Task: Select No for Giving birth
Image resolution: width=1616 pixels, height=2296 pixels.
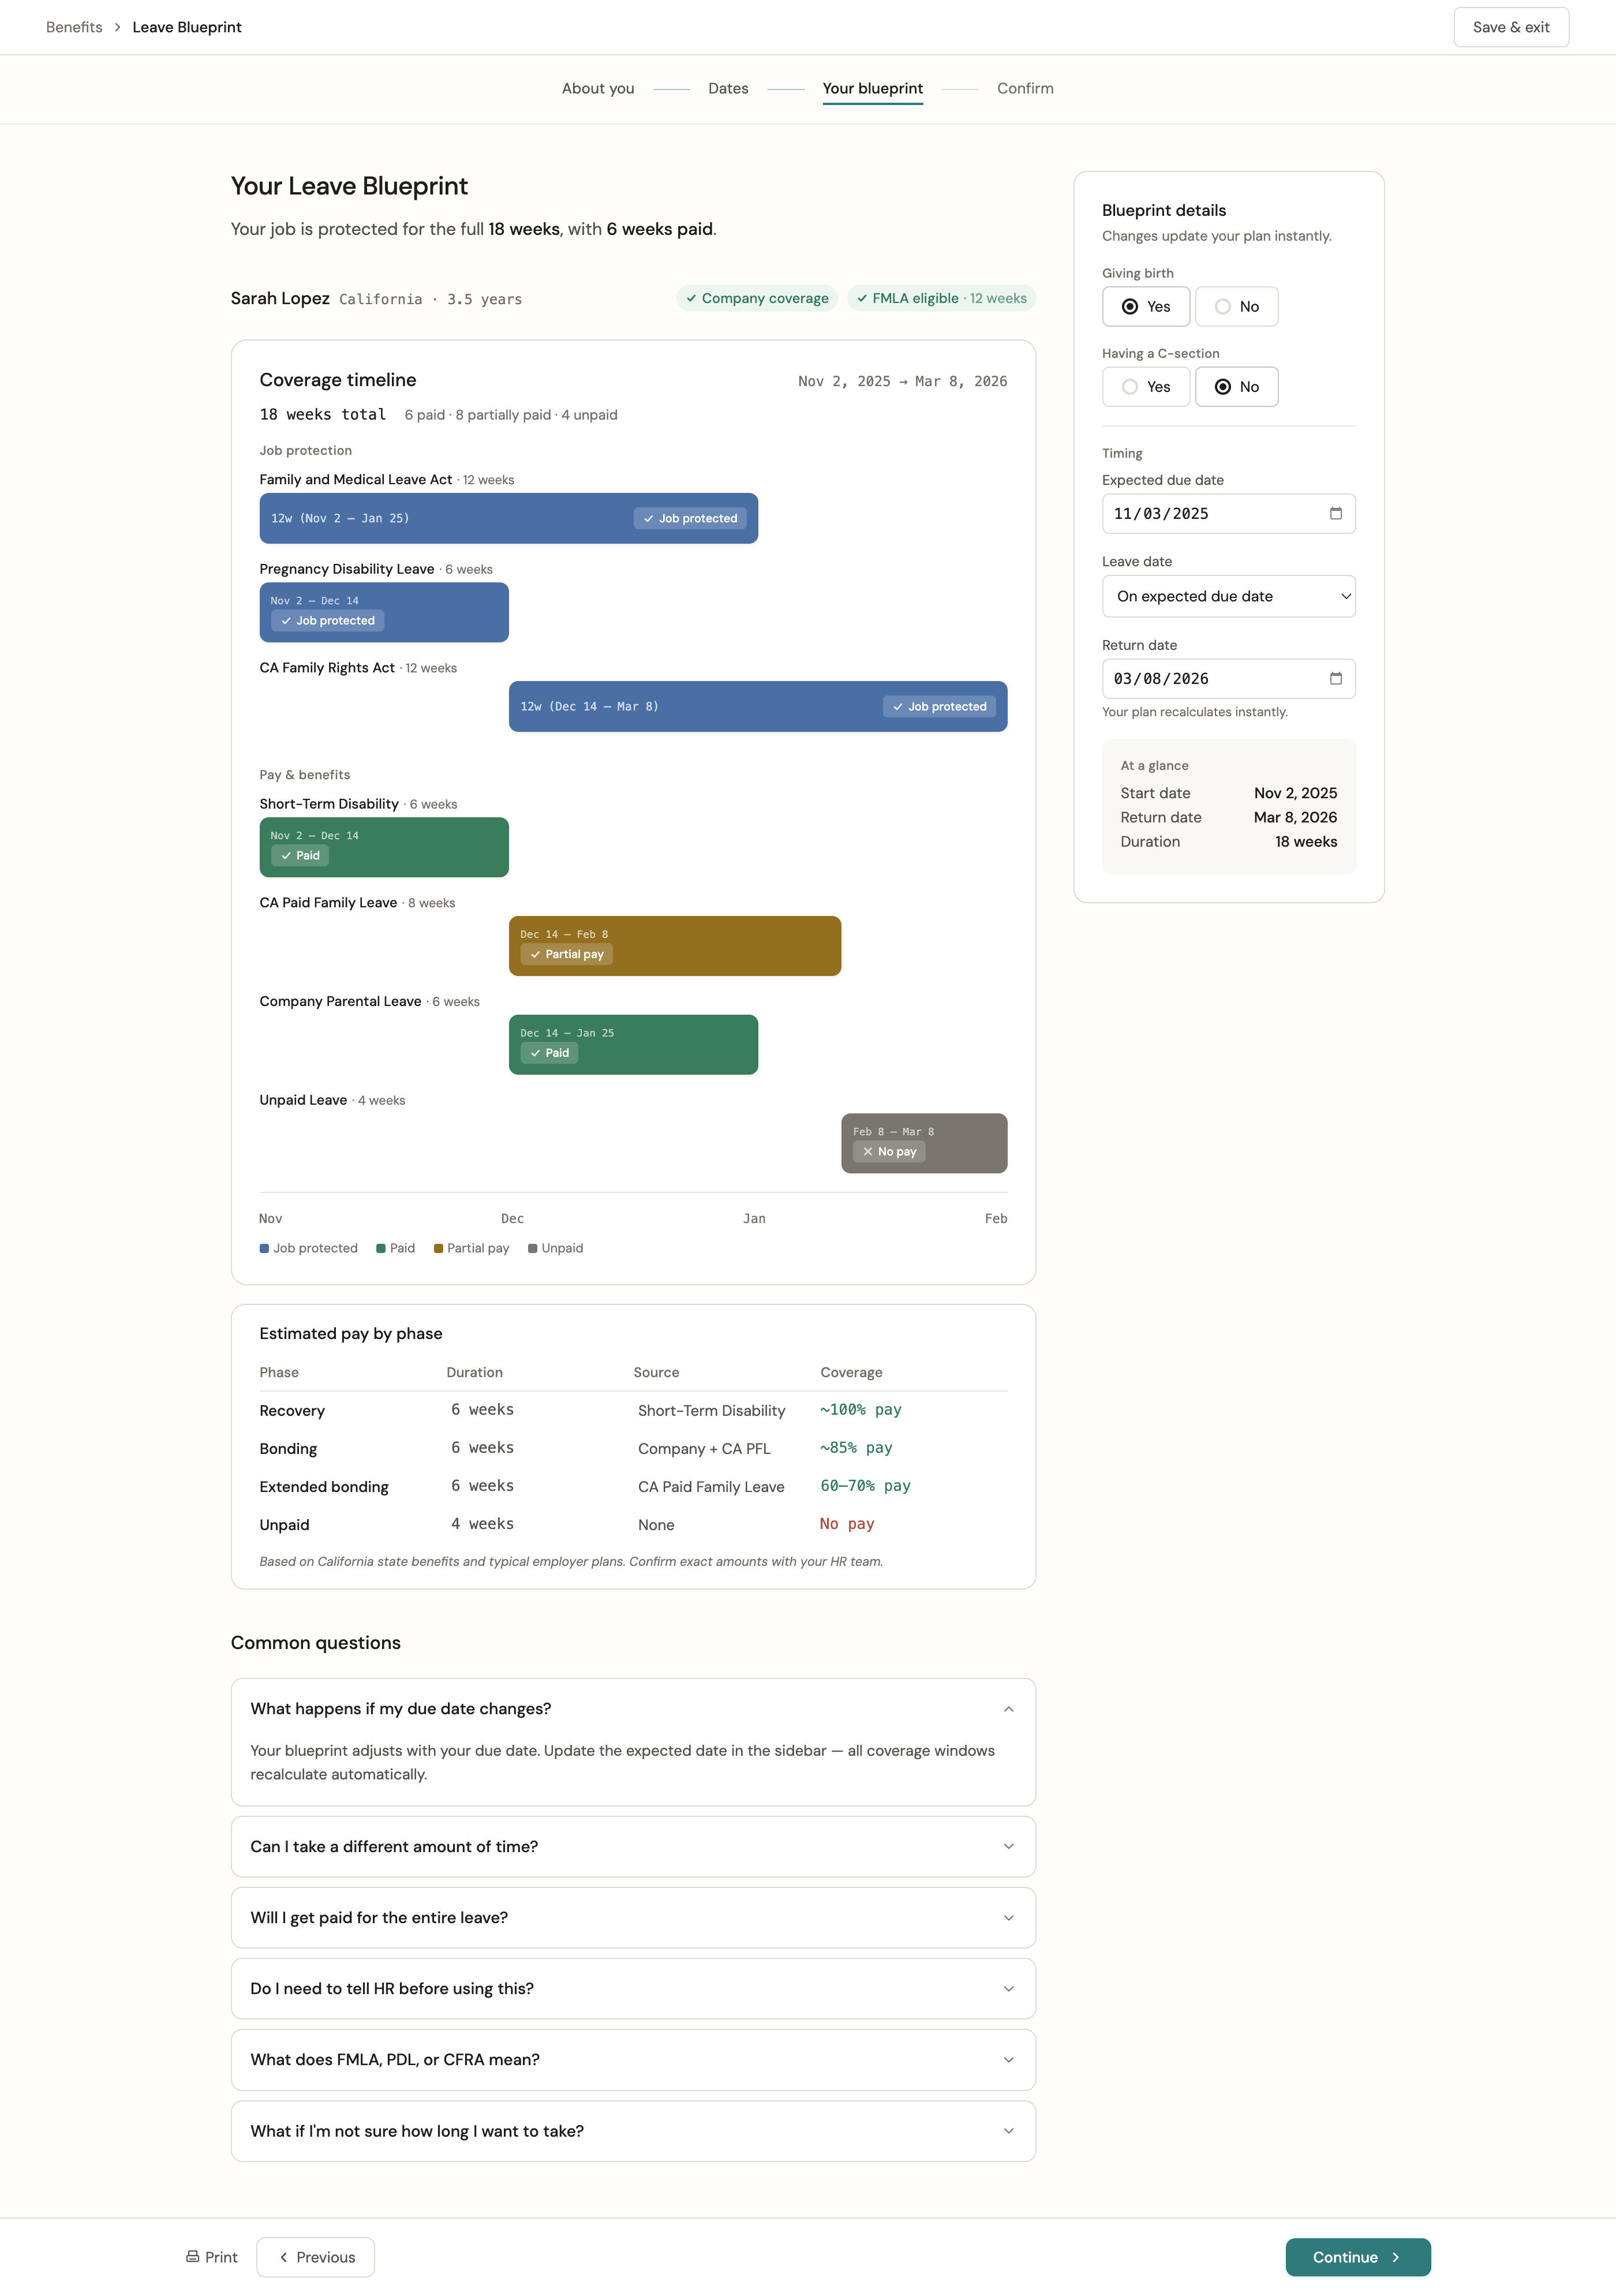Action: (1236, 307)
